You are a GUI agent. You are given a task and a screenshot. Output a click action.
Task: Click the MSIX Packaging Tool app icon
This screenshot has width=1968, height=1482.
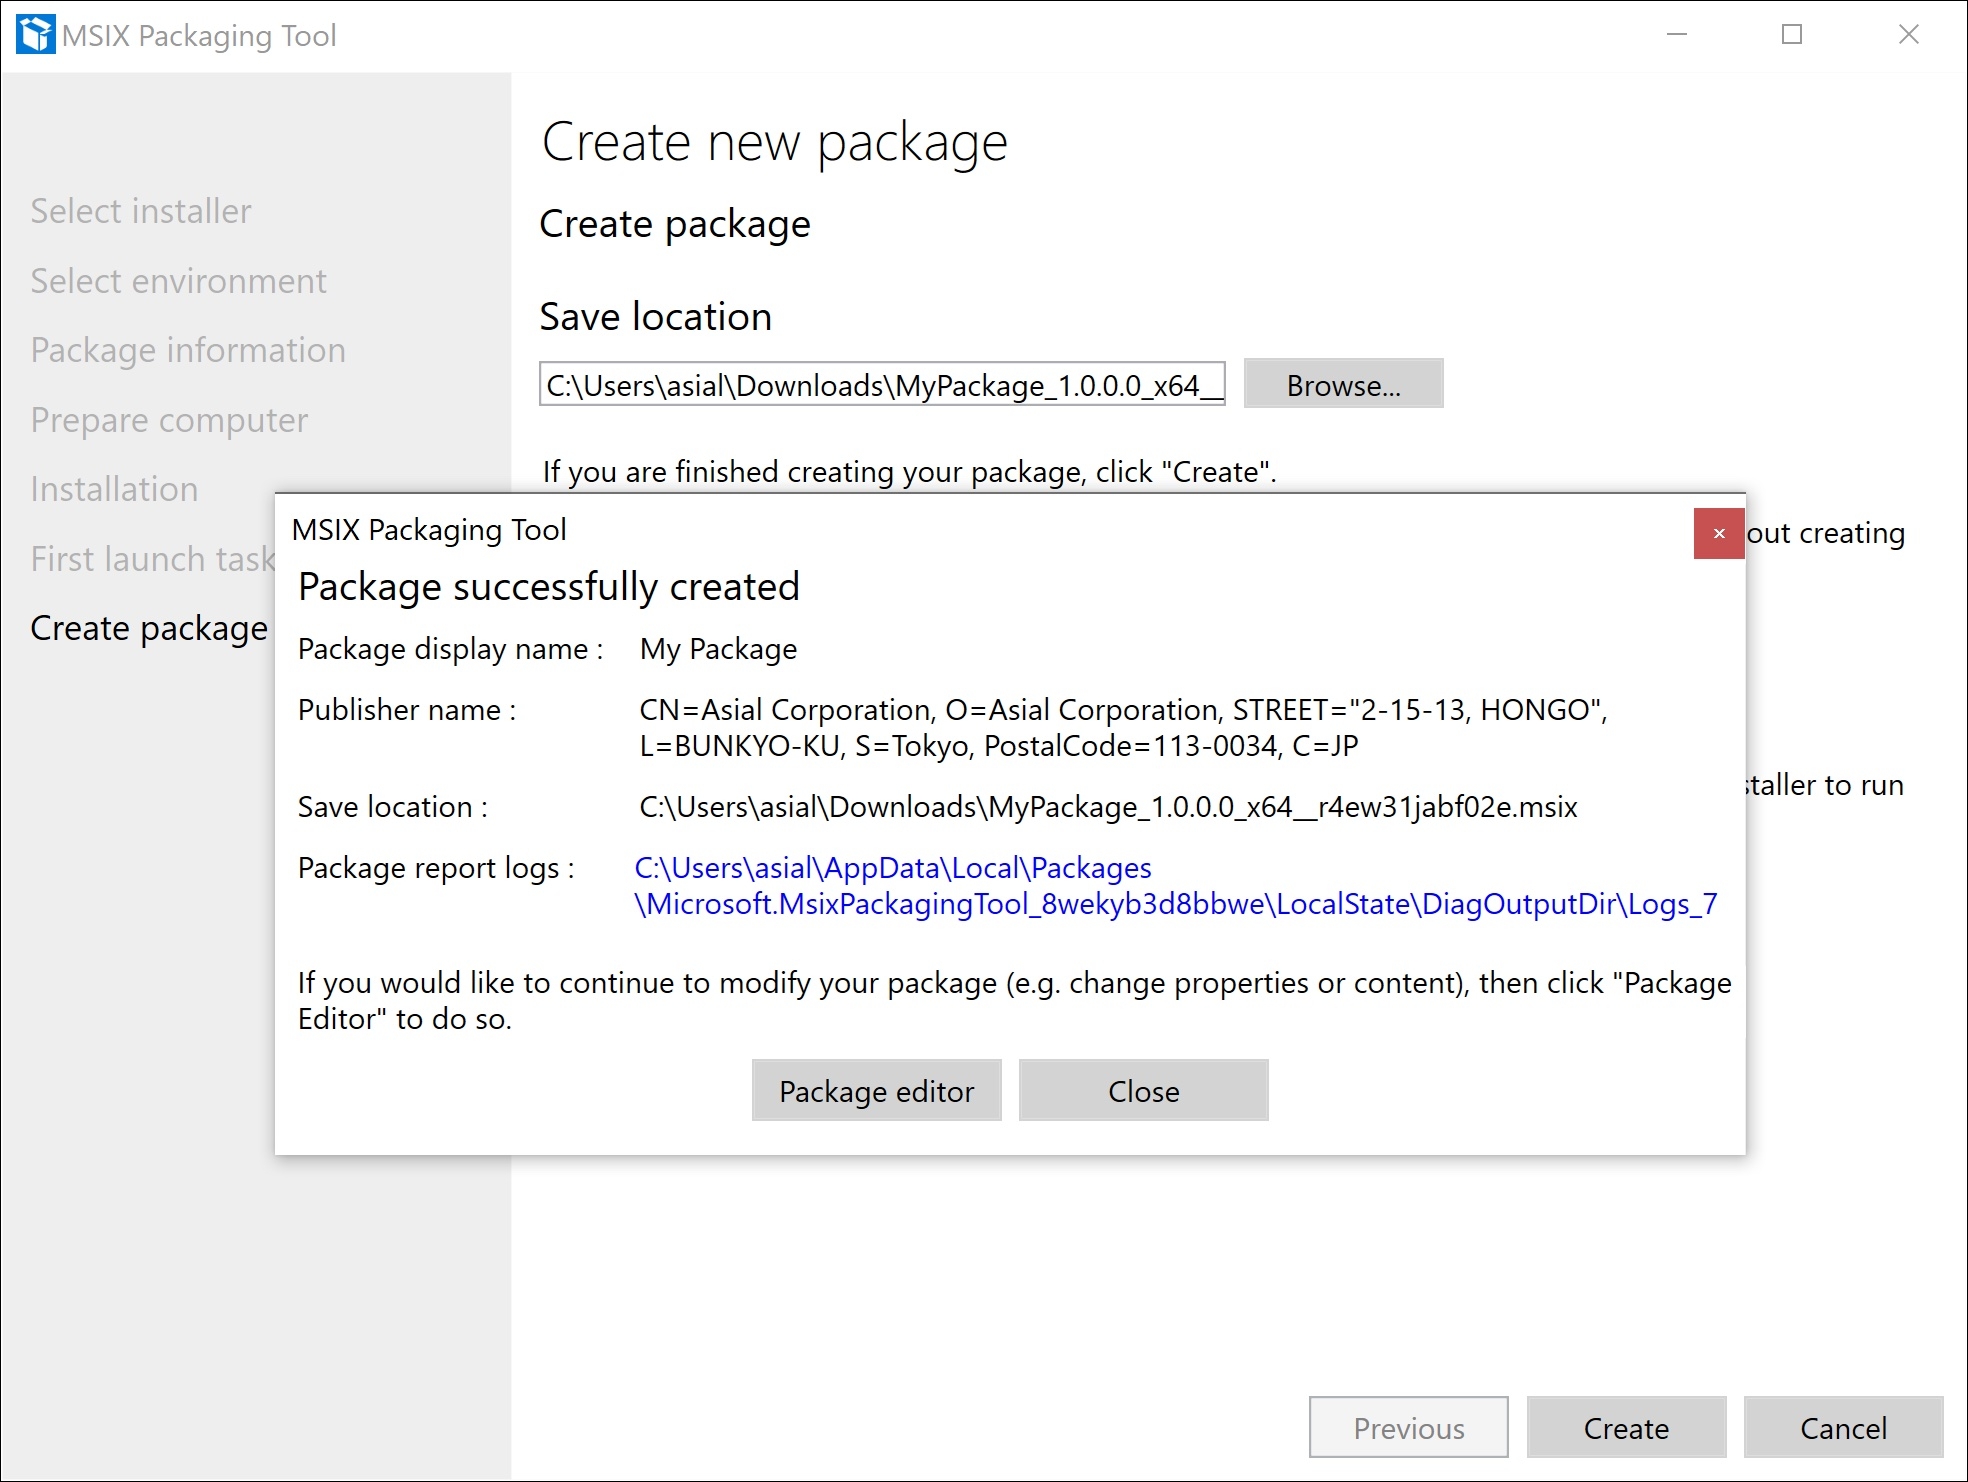[x=36, y=35]
